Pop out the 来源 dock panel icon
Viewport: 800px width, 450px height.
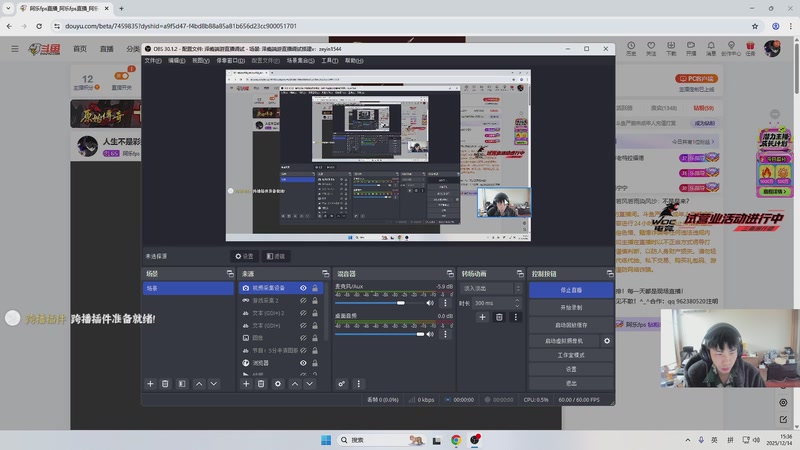326,274
